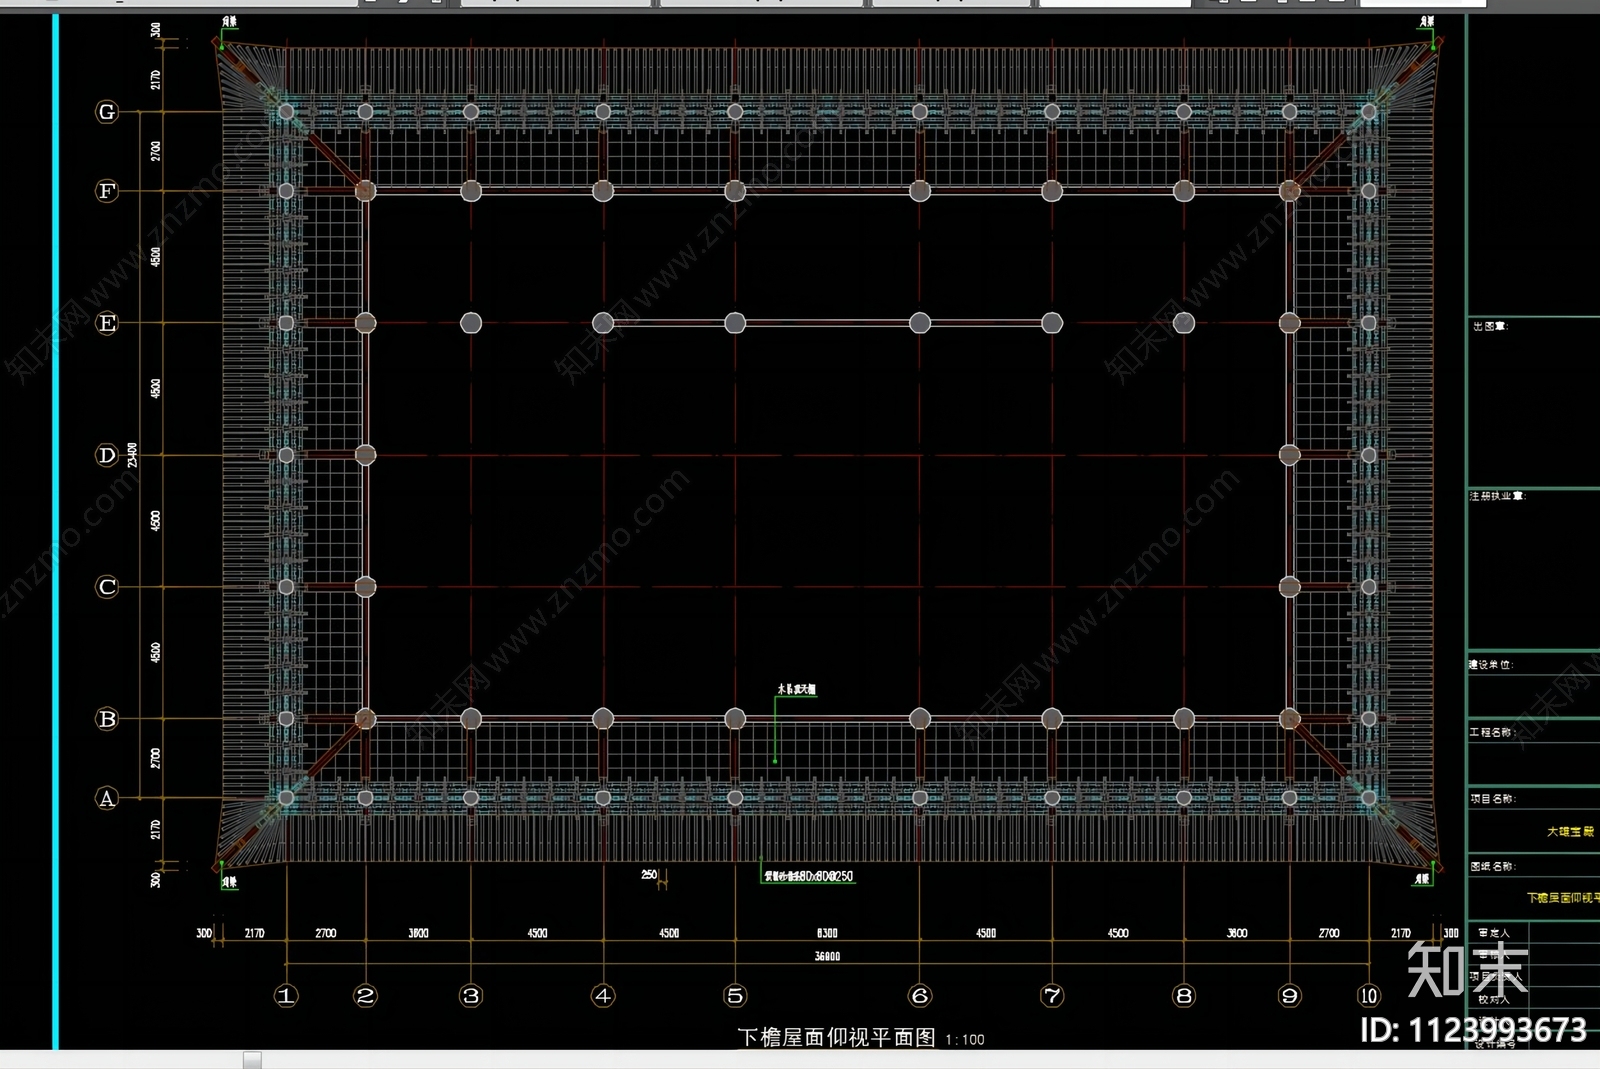Click the 注册执业章 title block label
Image resolution: width=1600 pixels, height=1069 pixels.
point(1497,496)
